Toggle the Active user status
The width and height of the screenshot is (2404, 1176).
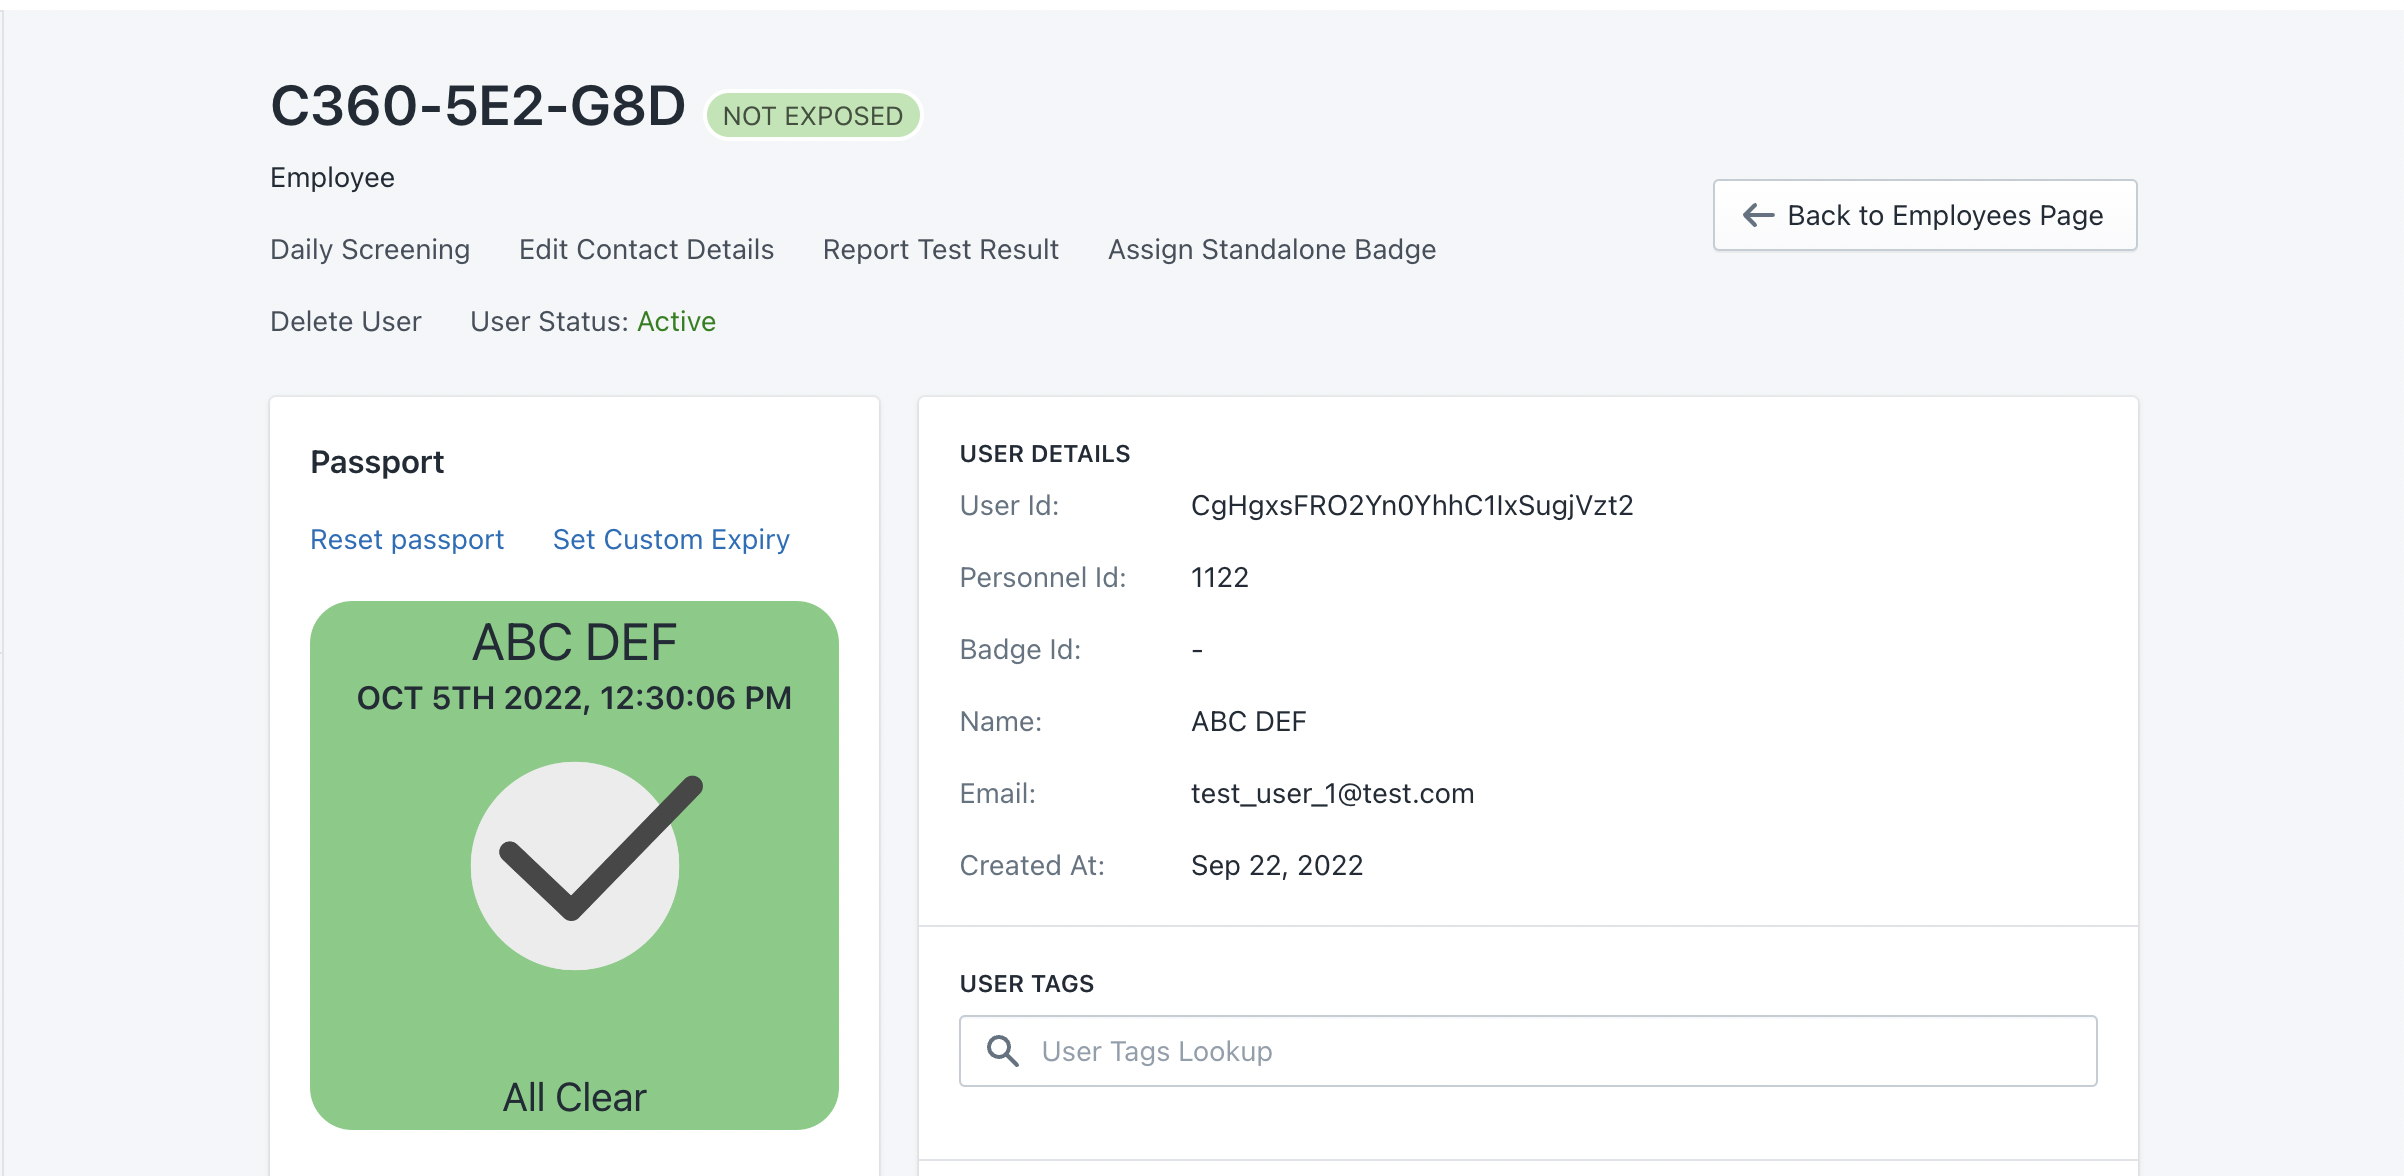pos(676,321)
